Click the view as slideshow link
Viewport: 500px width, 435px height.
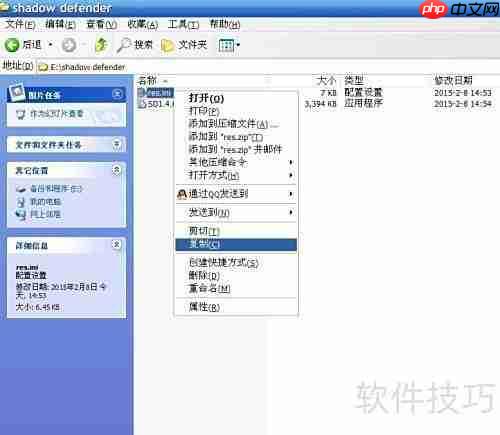(x=57, y=114)
